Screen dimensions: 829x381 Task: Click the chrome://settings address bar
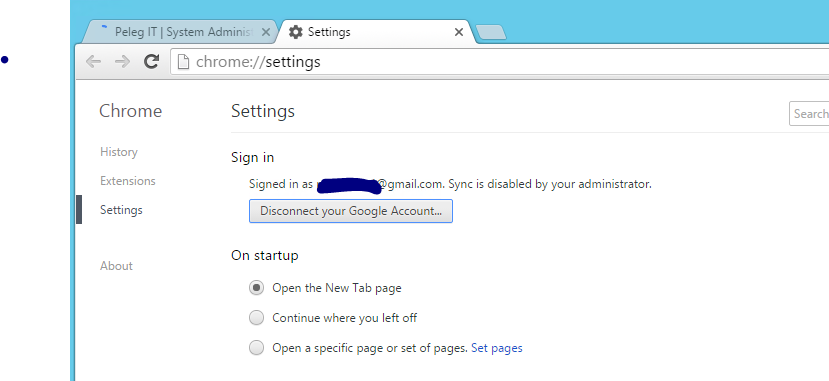pyautogui.click(x=500, y=62)
